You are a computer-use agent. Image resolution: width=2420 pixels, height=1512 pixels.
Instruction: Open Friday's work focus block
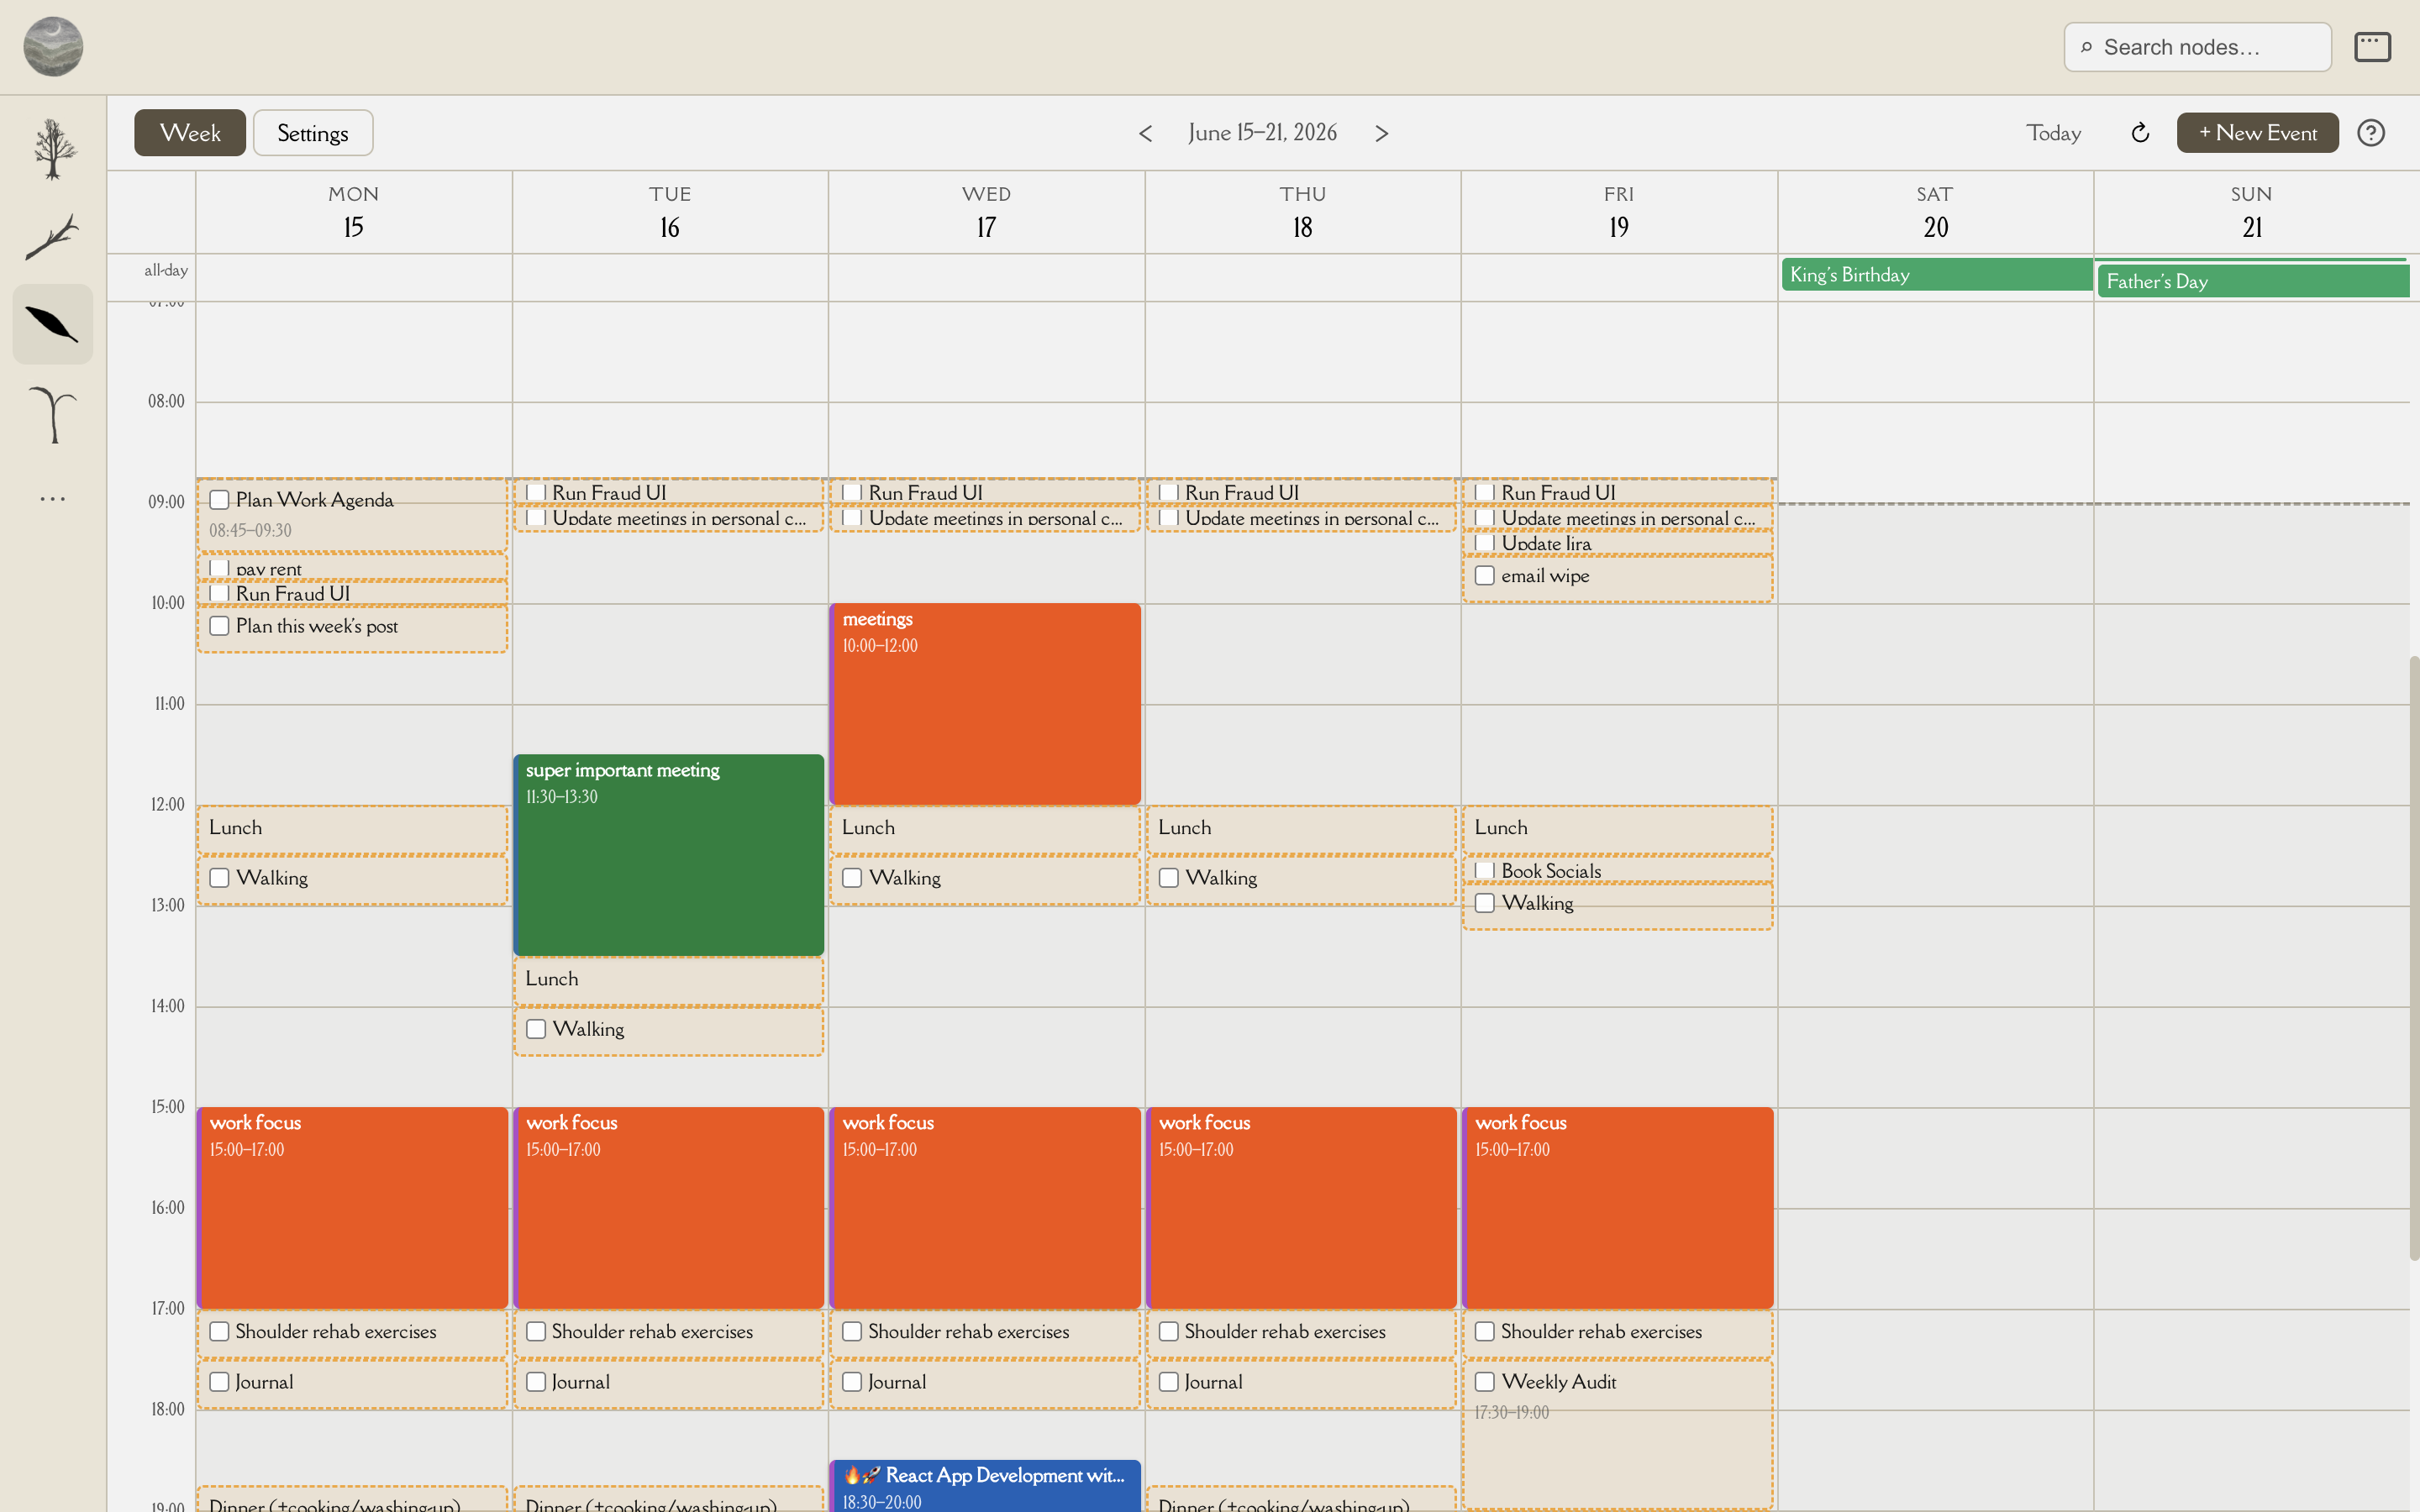1618,1208
